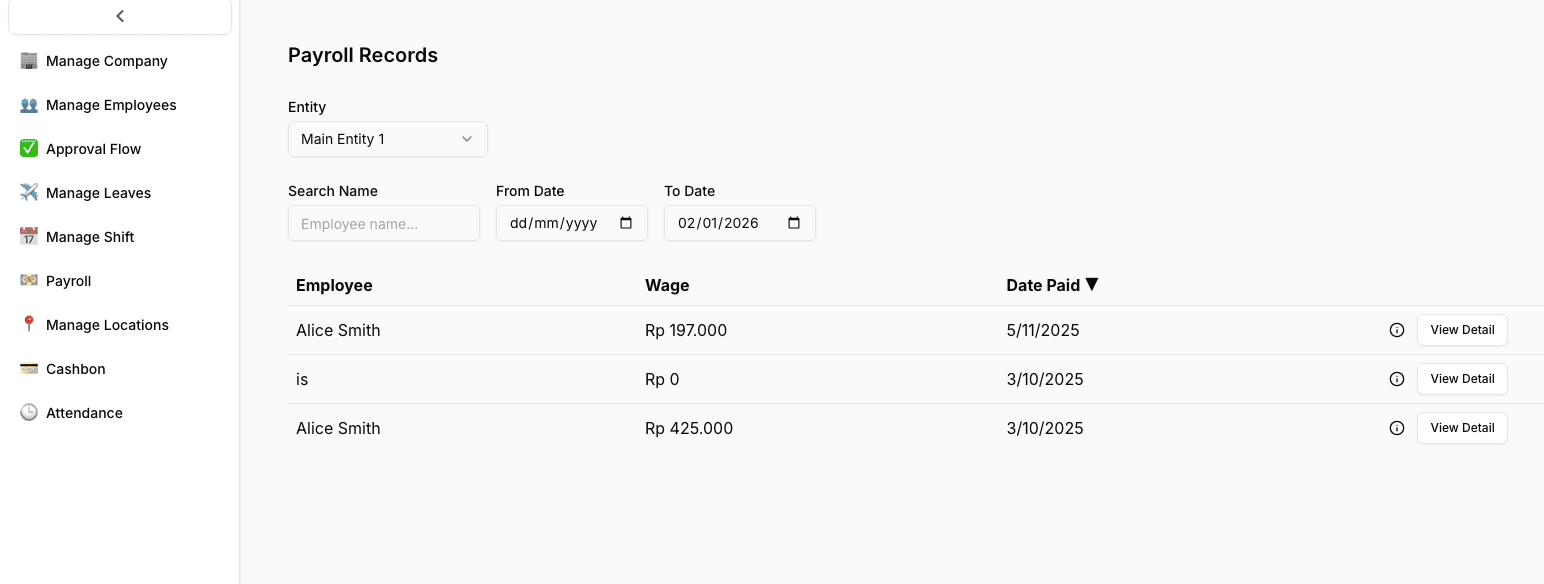View Detail for employee "is"

pyautogui.click(x=1462, y=378)
